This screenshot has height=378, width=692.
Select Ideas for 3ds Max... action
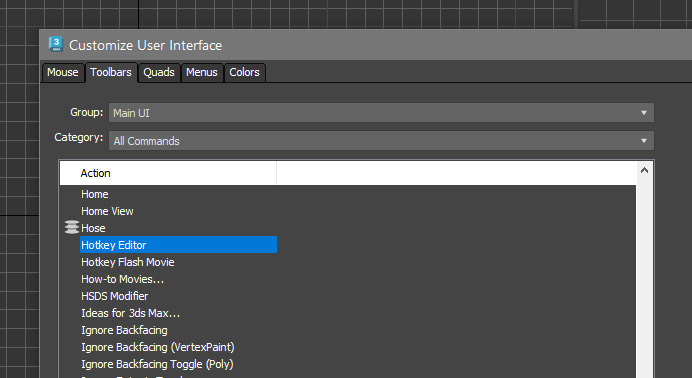coord(130,313)
